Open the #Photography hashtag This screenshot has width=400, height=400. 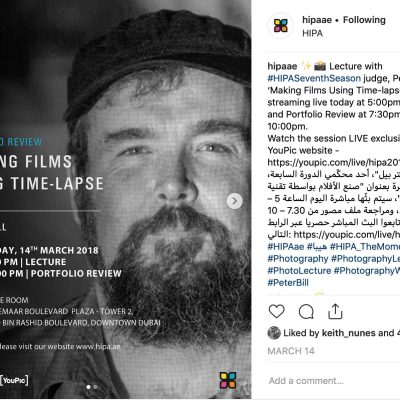(x=298, y=259)
